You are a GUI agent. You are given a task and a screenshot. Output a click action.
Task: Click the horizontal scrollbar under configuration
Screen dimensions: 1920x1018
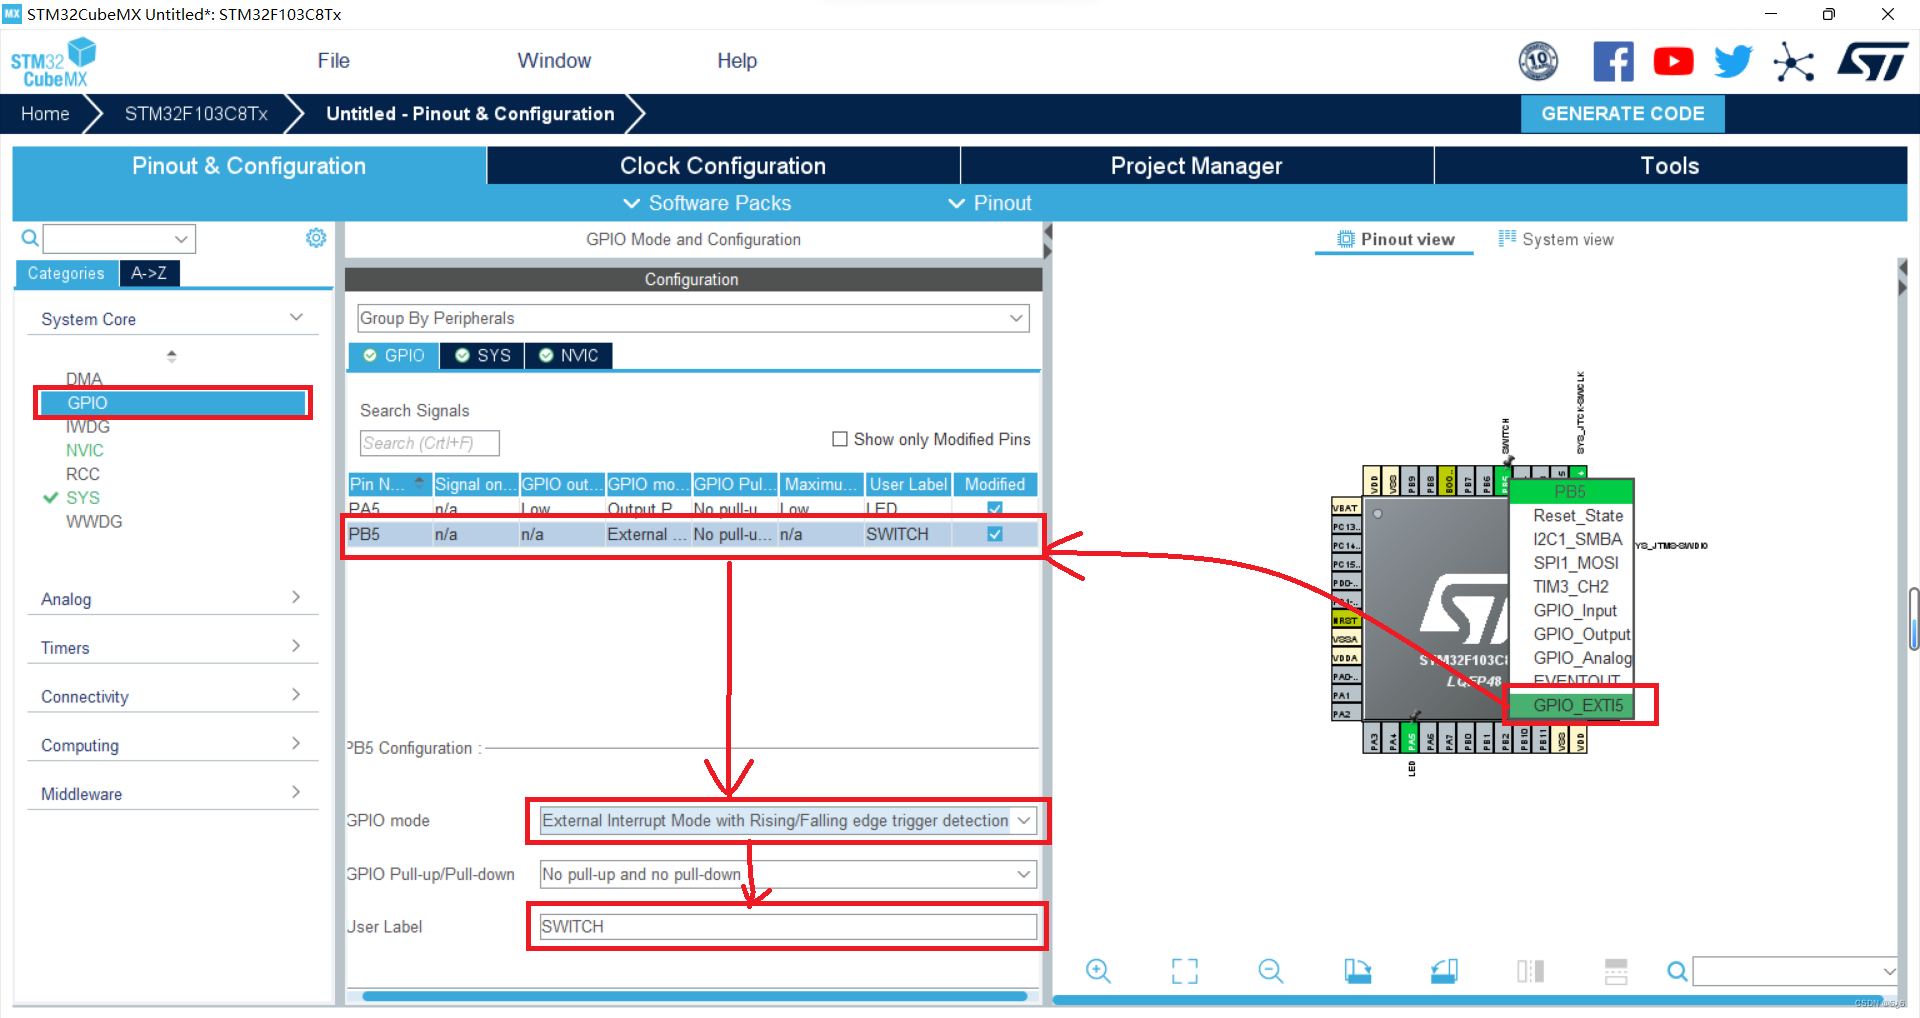695,996
